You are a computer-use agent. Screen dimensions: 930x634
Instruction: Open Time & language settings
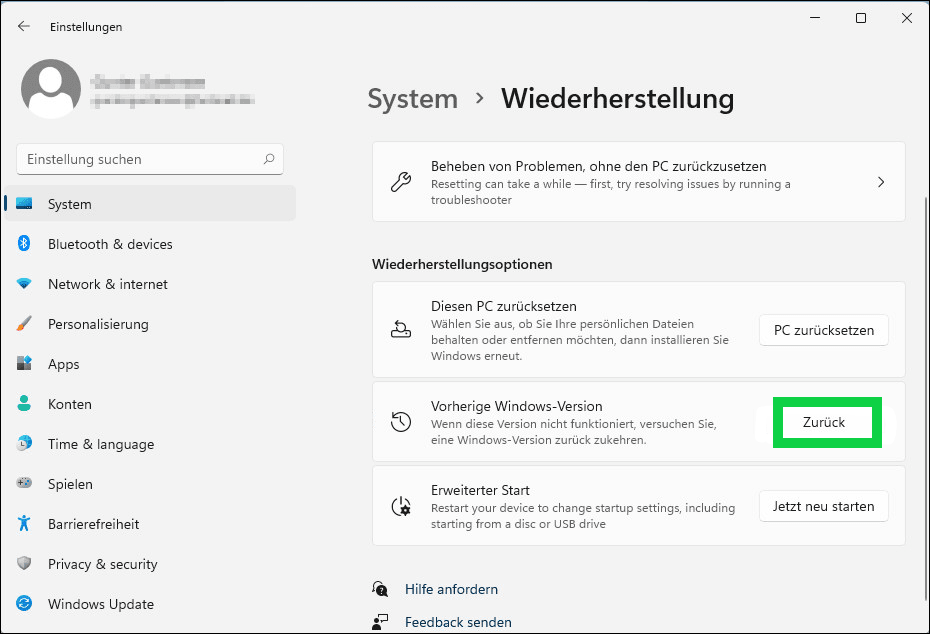point(100,444)
